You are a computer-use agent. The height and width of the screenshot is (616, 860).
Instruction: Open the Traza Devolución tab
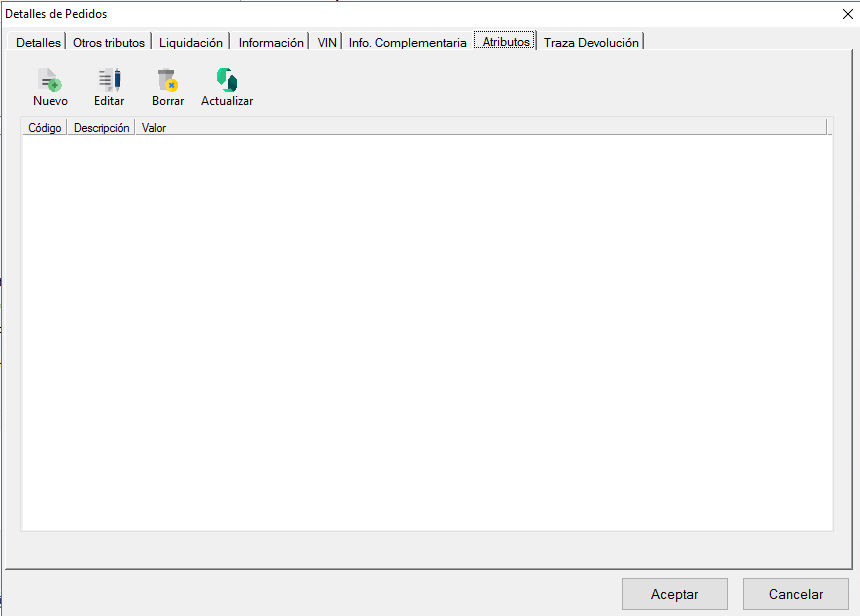tap(591, 43)
